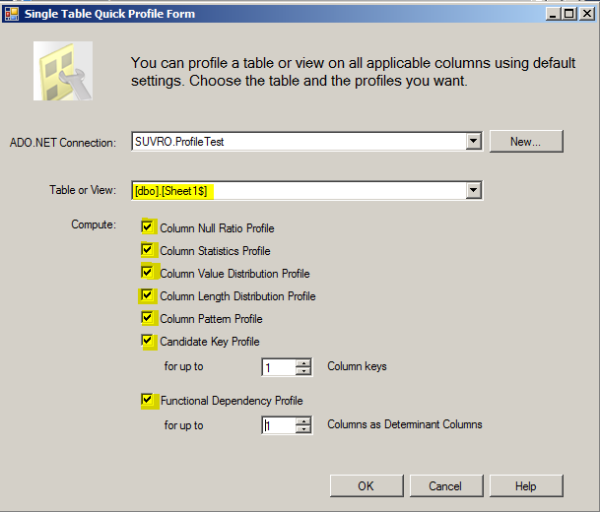Click the Column keys number field
The image size is (600, 512).
pos(279,367)
